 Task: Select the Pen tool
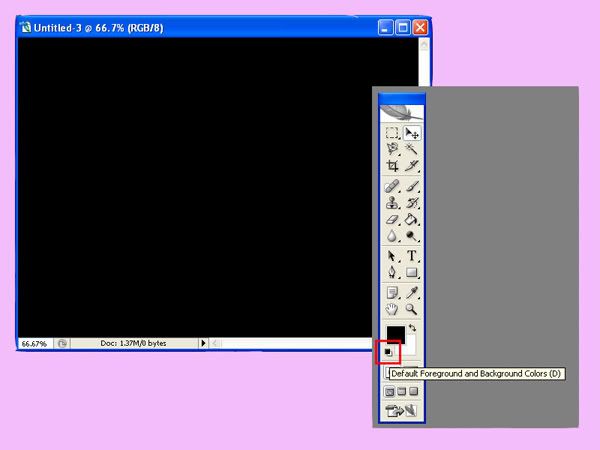[x=393, y=273]
